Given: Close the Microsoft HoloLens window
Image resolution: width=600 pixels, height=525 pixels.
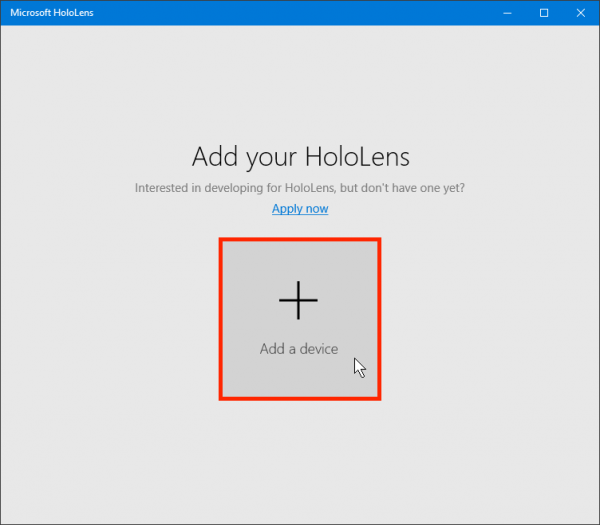Looking at the screenshot, I should pos(580,13).
